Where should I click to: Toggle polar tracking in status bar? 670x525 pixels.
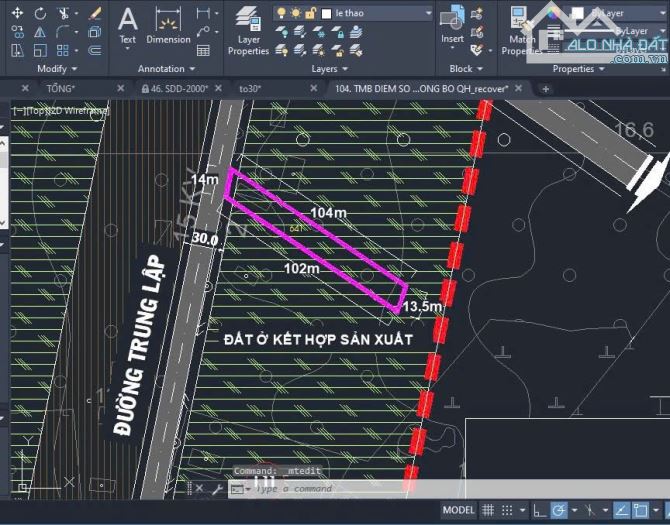pos(560,510)
